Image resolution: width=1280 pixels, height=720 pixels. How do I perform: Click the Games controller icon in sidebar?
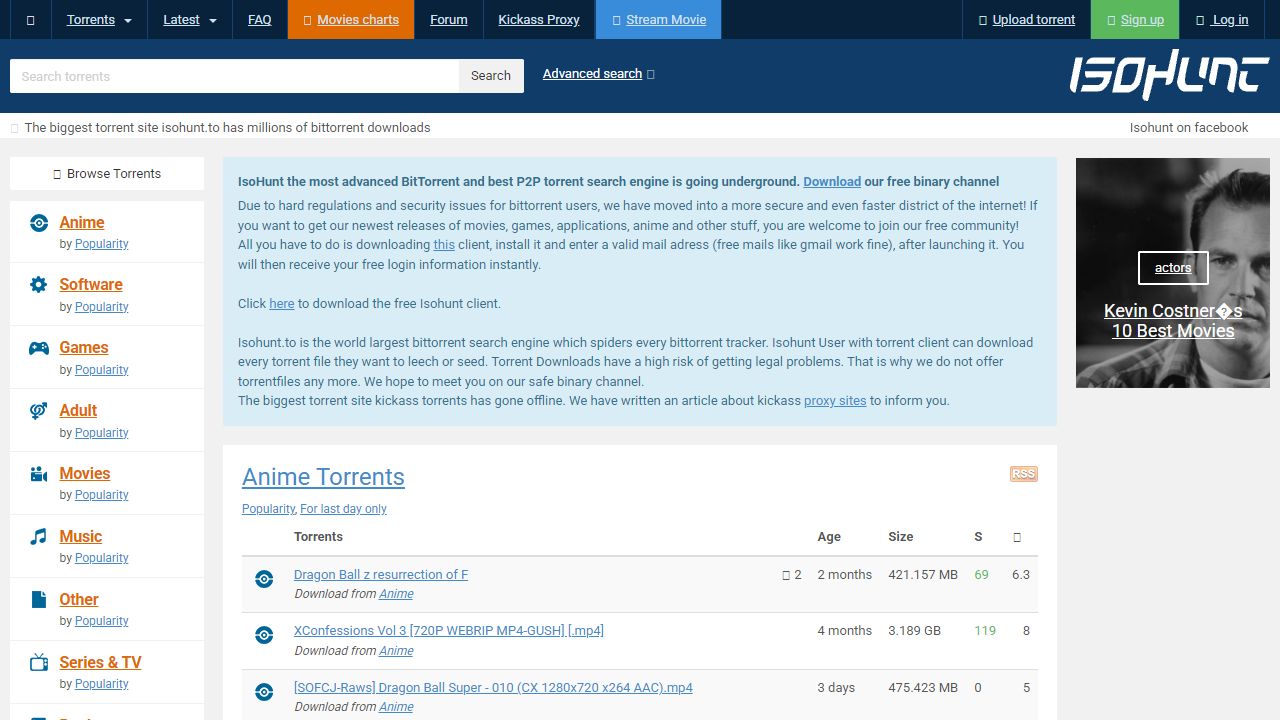[39, 348]
